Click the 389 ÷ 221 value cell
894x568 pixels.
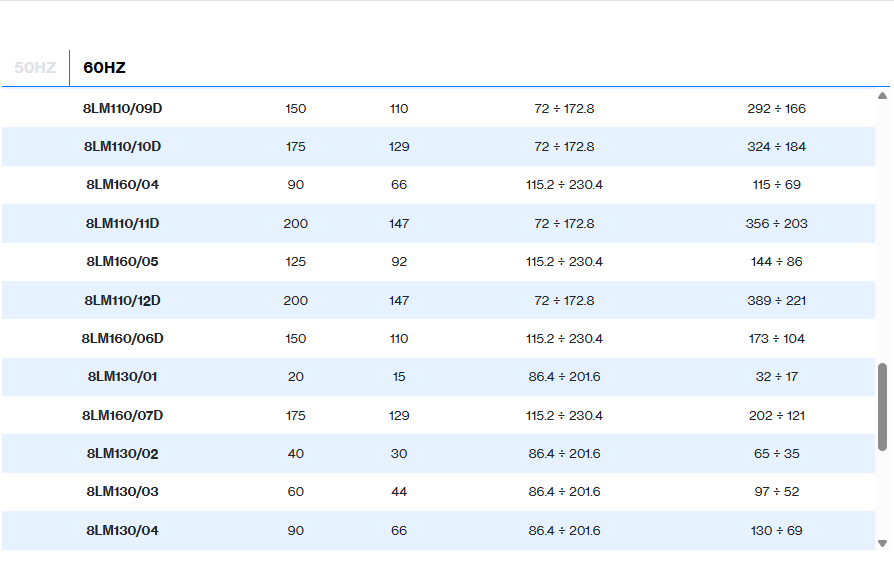776,301
